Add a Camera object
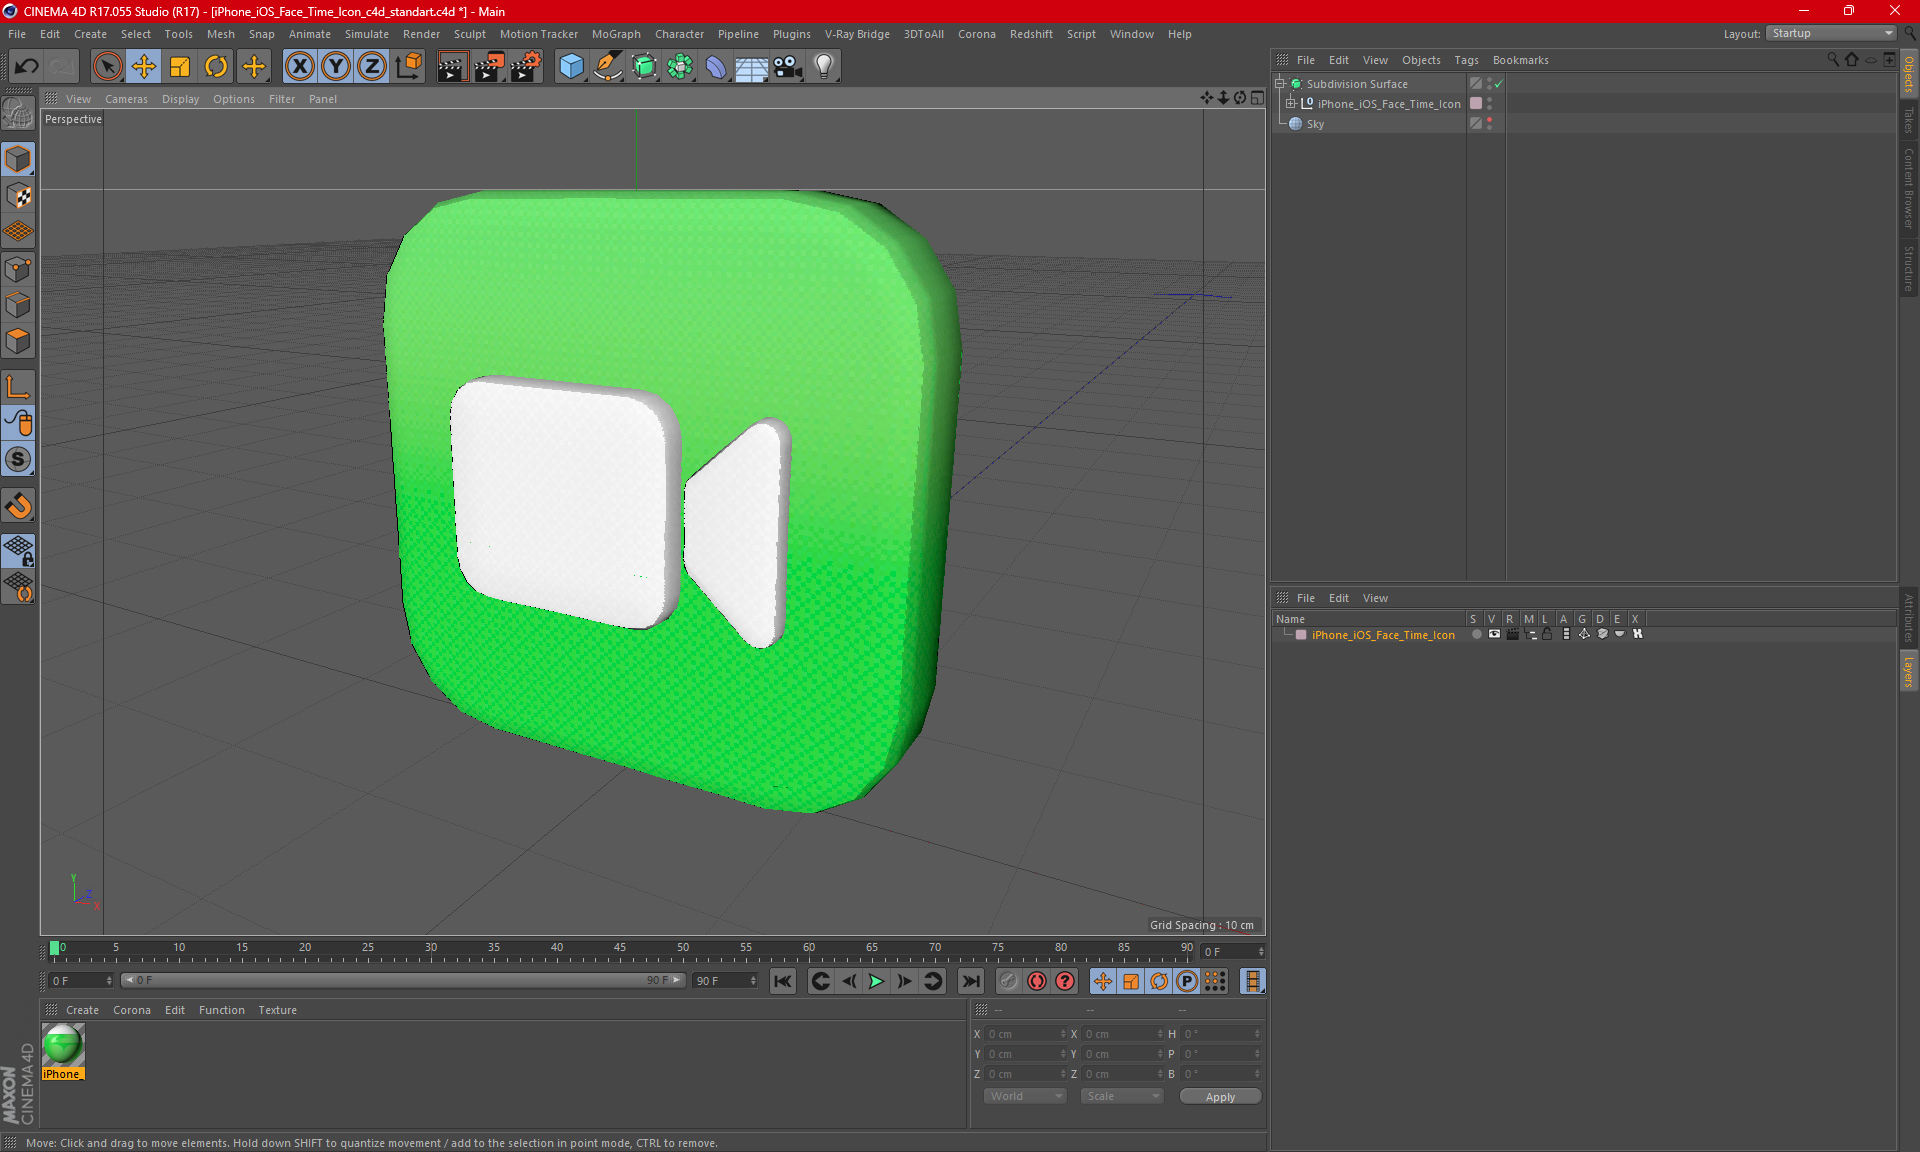The height and width of the screenshot is (1152, 1920). (788, 67)
